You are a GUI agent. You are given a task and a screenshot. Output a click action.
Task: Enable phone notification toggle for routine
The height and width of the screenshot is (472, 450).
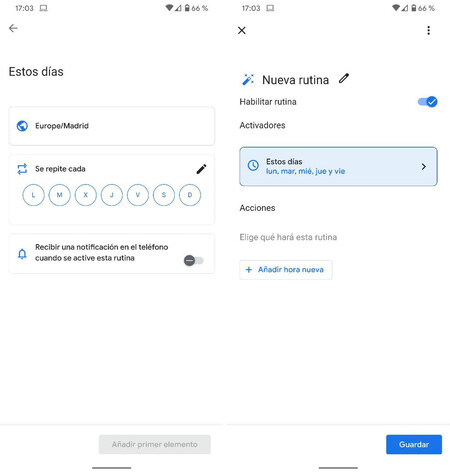[x=194, y=260]
